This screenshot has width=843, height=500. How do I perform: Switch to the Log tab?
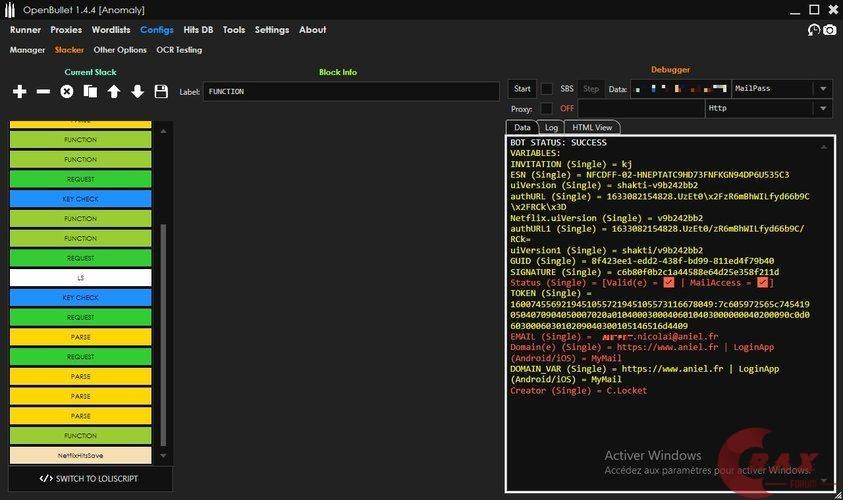pos(551,128)
